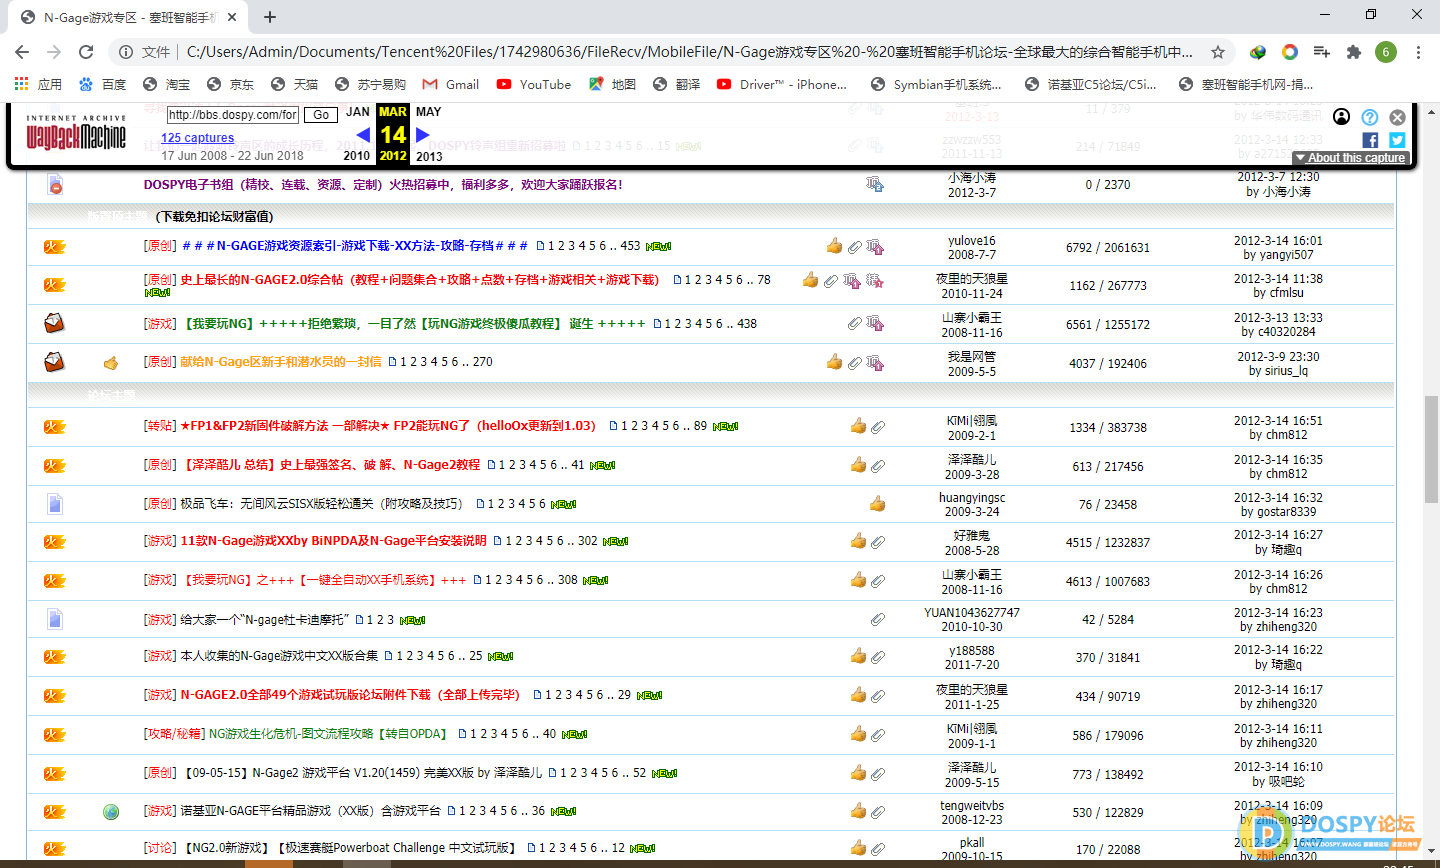Open the Wayback user account icon
The height and width of the screenshot is (868, 1440).
(1342, 117)
